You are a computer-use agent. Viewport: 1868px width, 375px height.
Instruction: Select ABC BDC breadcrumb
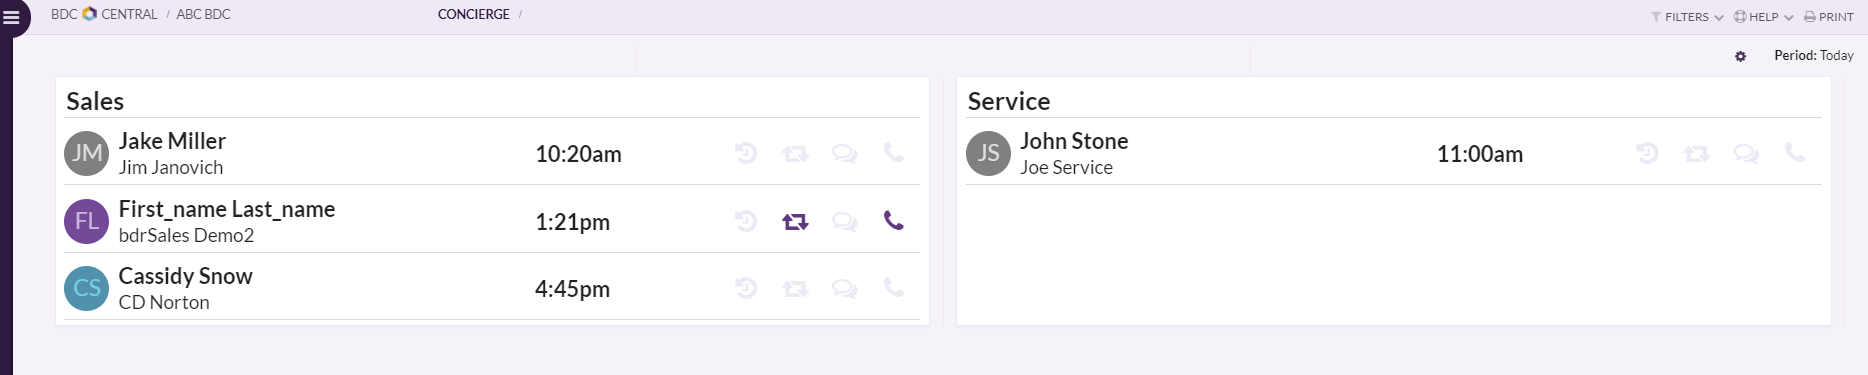pos(203,14)
